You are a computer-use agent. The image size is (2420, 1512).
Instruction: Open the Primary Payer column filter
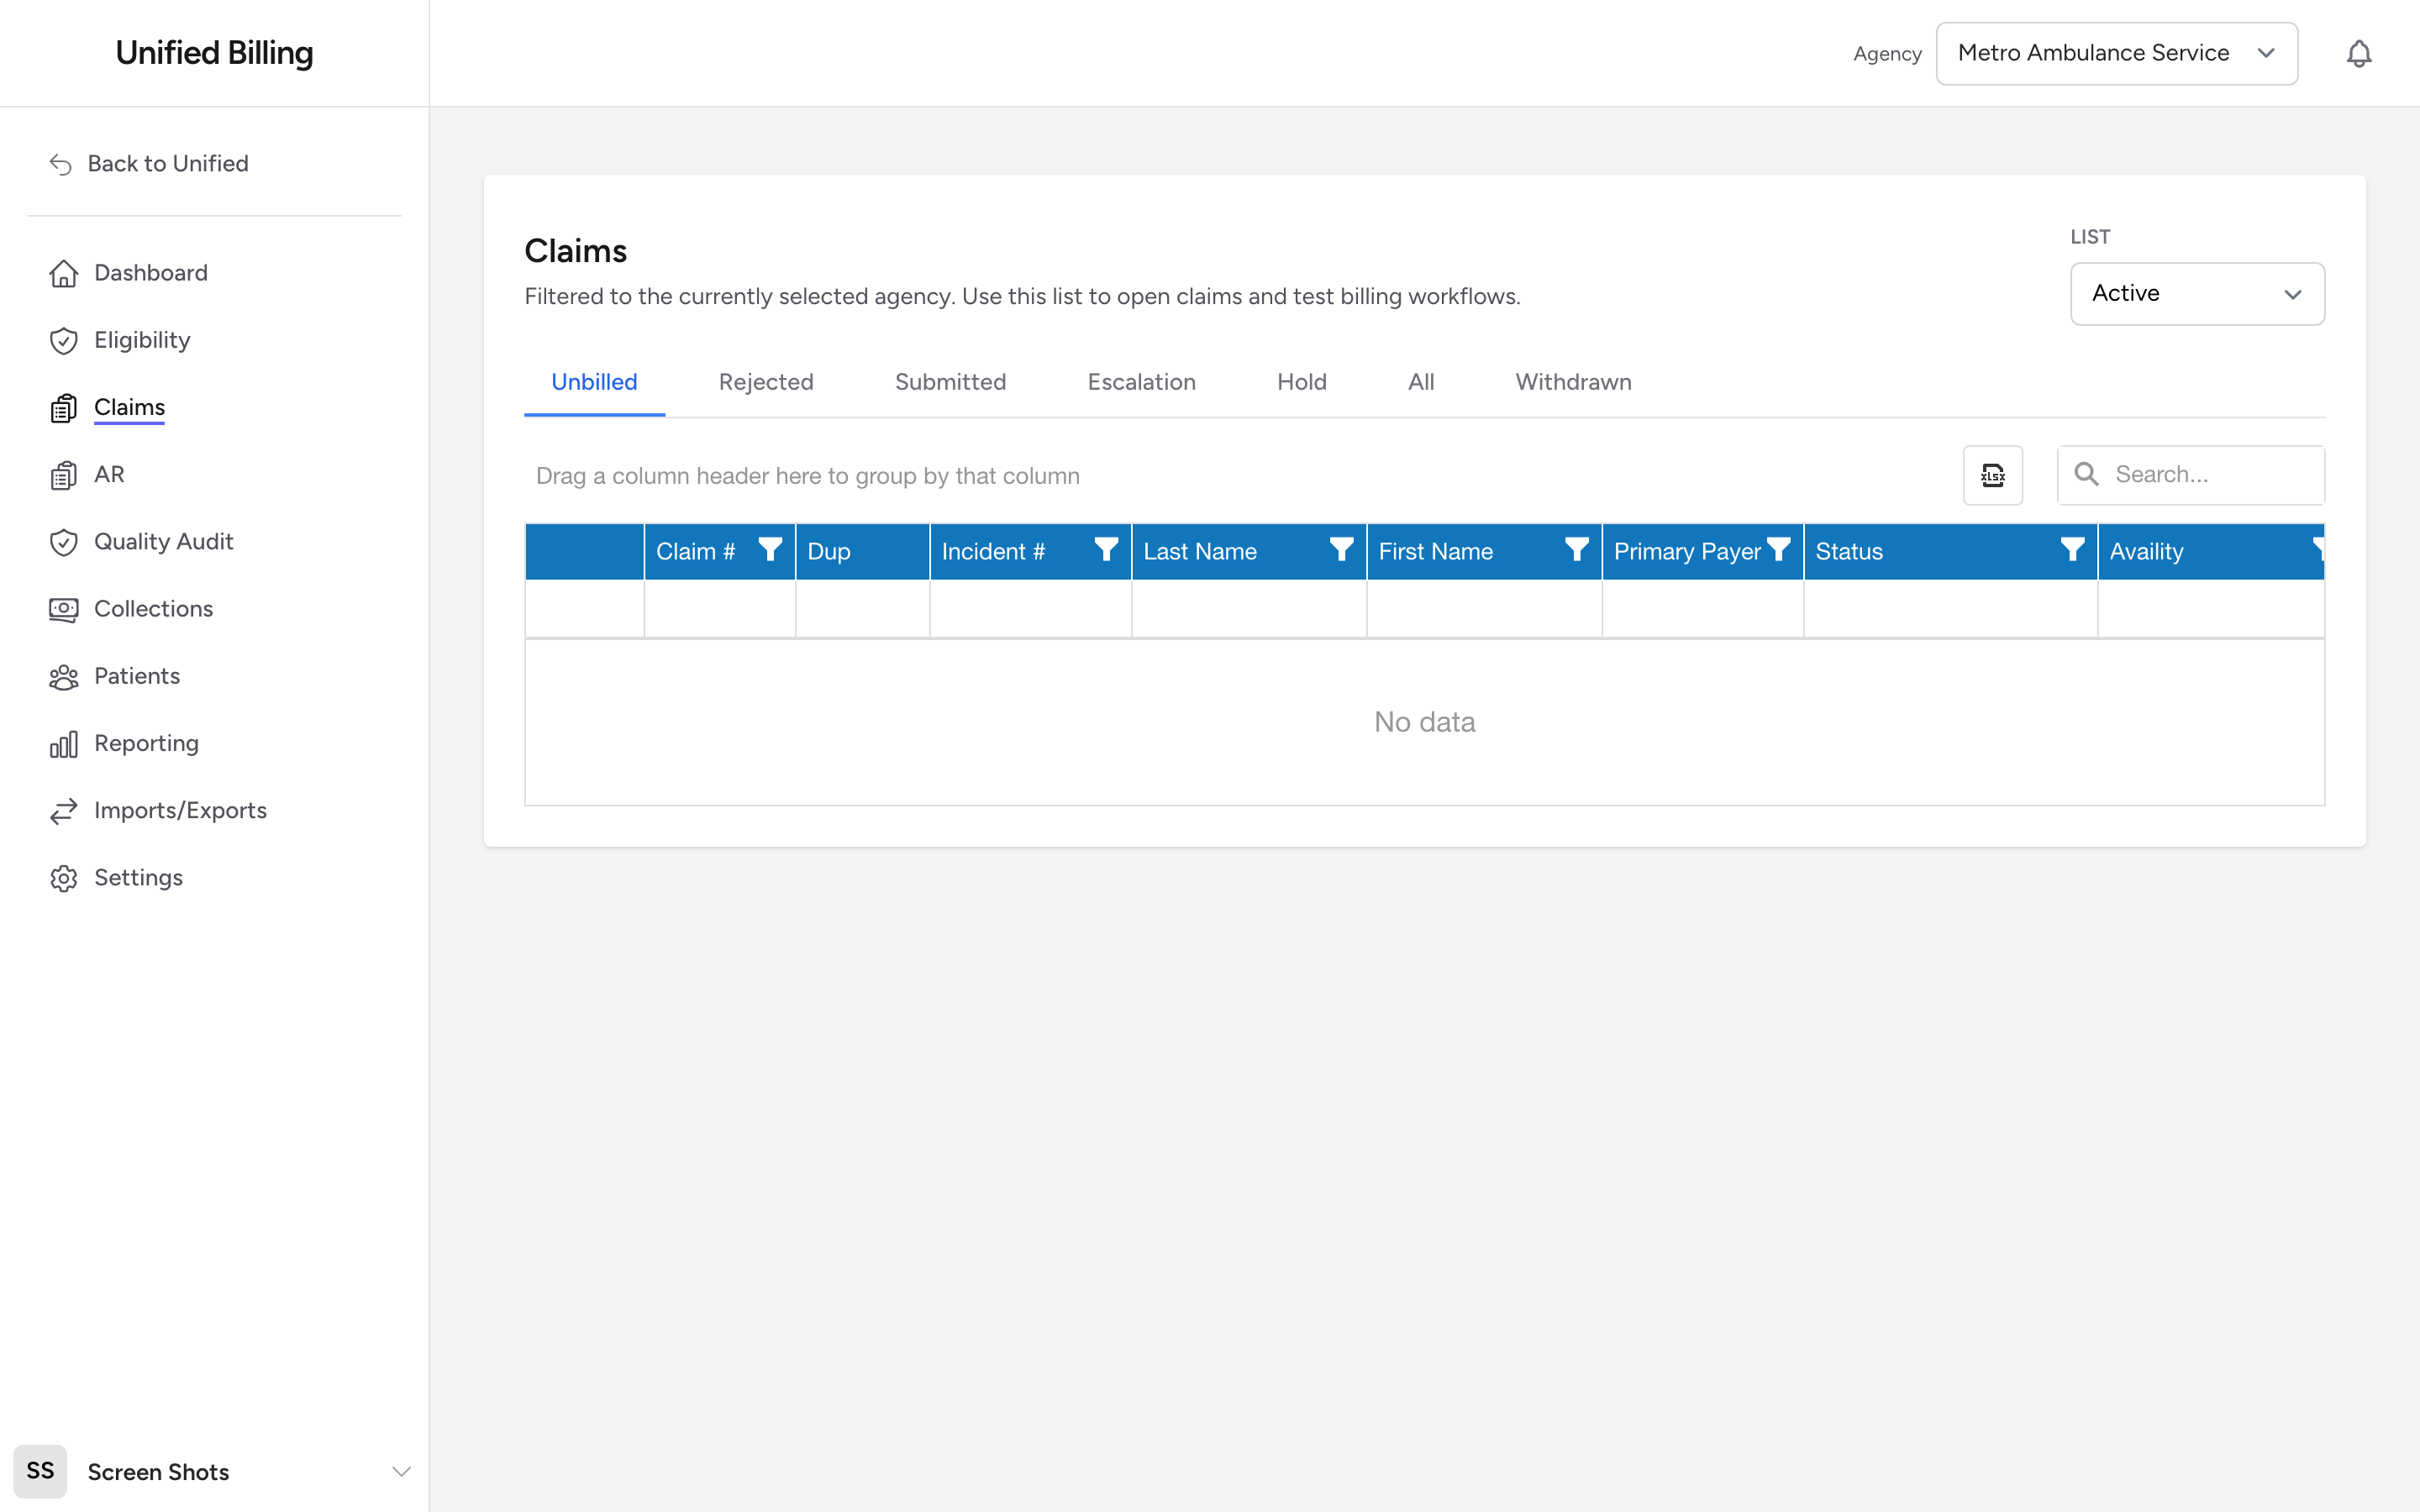pyautogui.click(x=1778, y=550)
